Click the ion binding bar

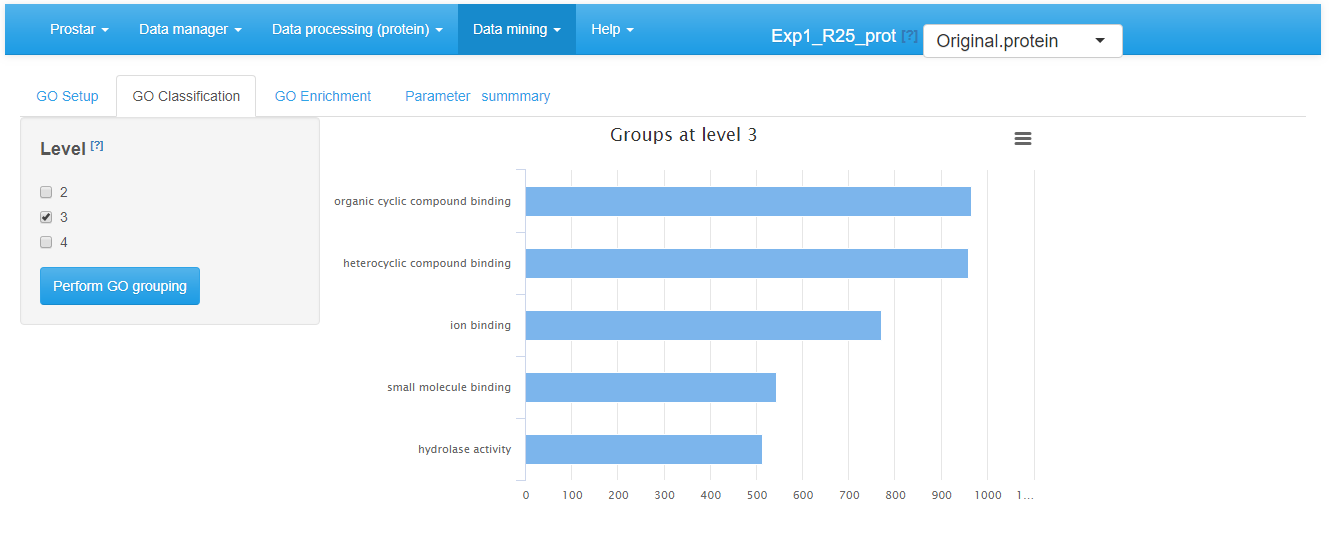(x=702, y=325)
